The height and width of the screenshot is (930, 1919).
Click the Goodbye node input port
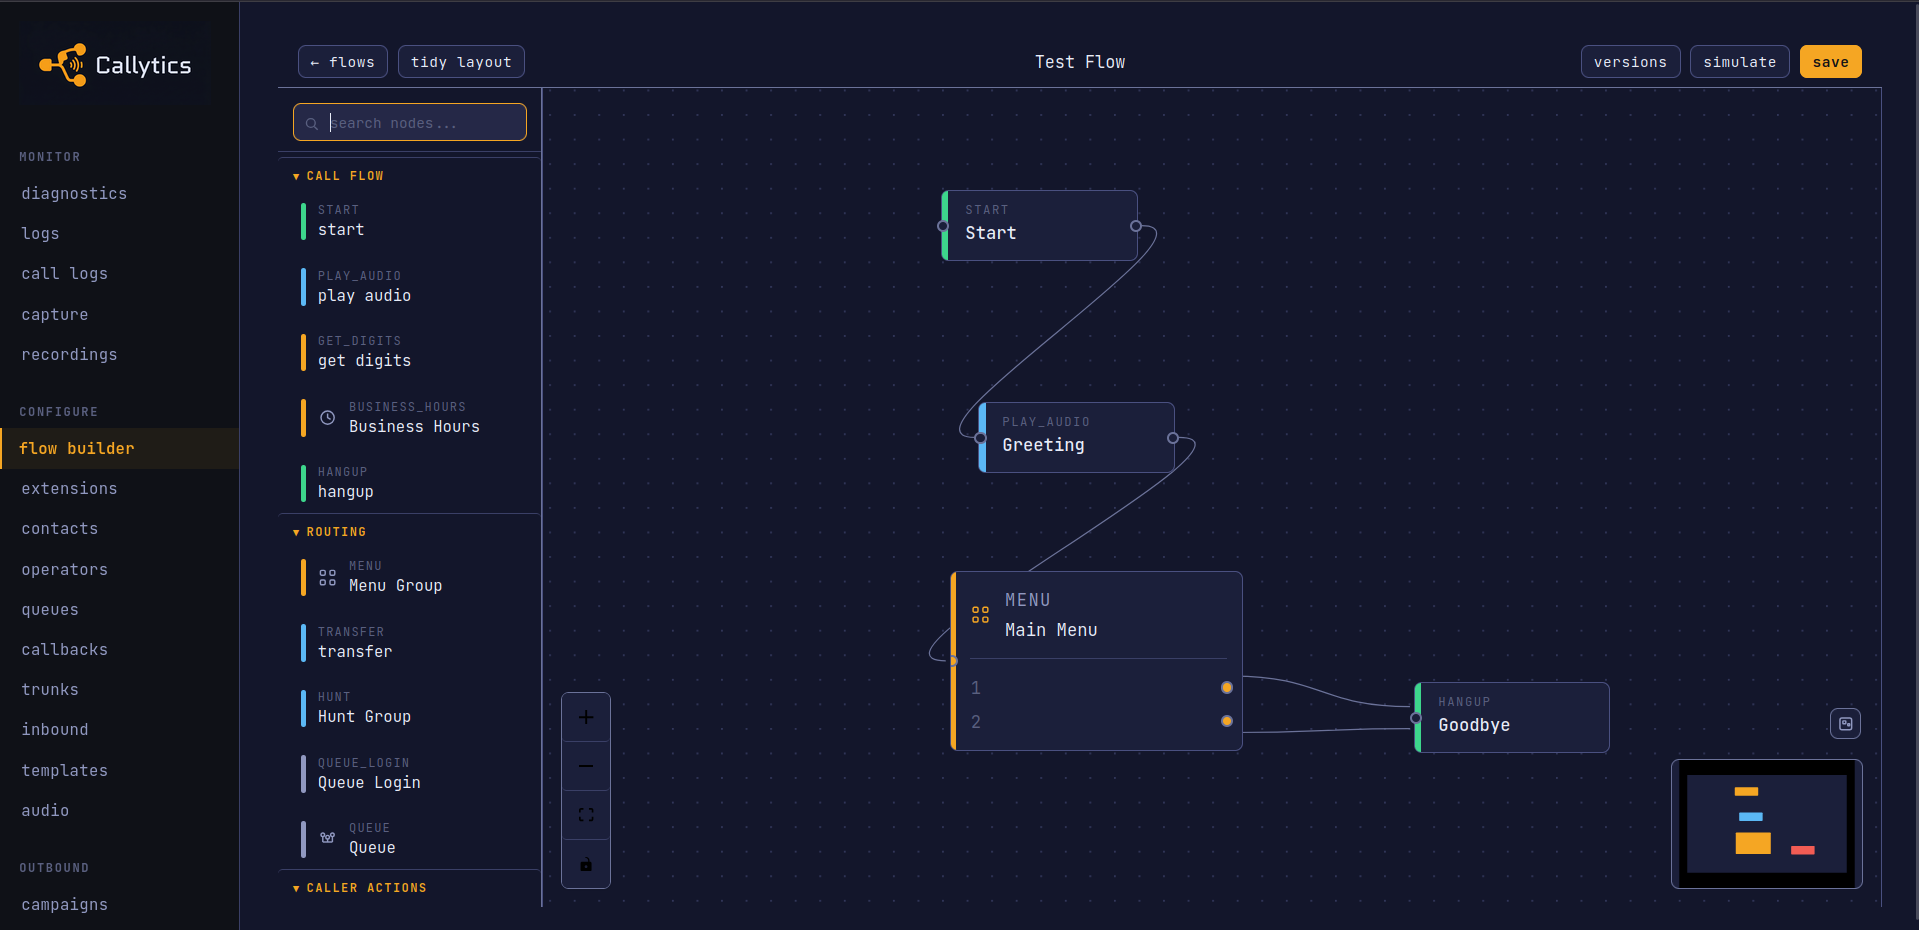(x=1416, y=718)
